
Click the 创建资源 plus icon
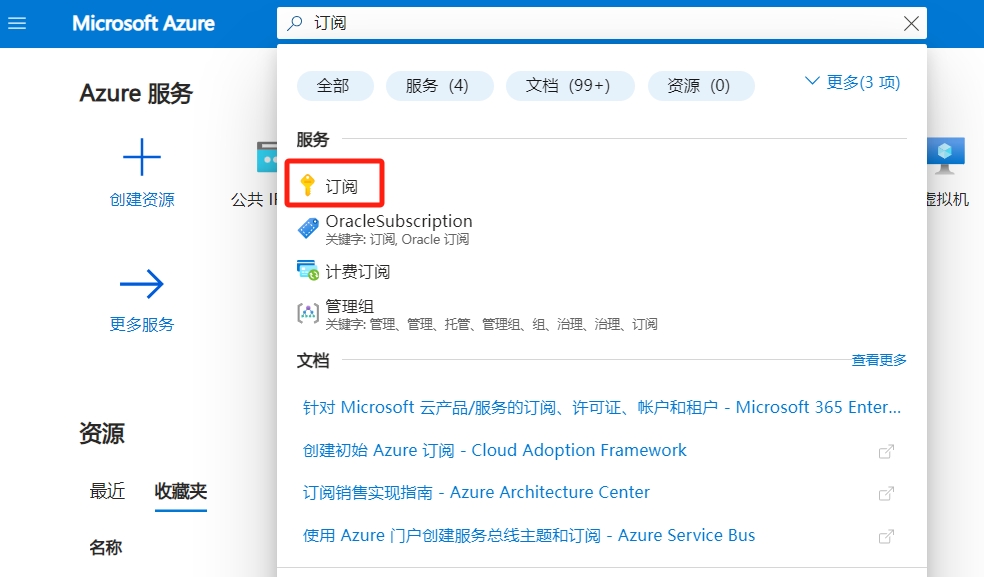click(x=141, y=157)
